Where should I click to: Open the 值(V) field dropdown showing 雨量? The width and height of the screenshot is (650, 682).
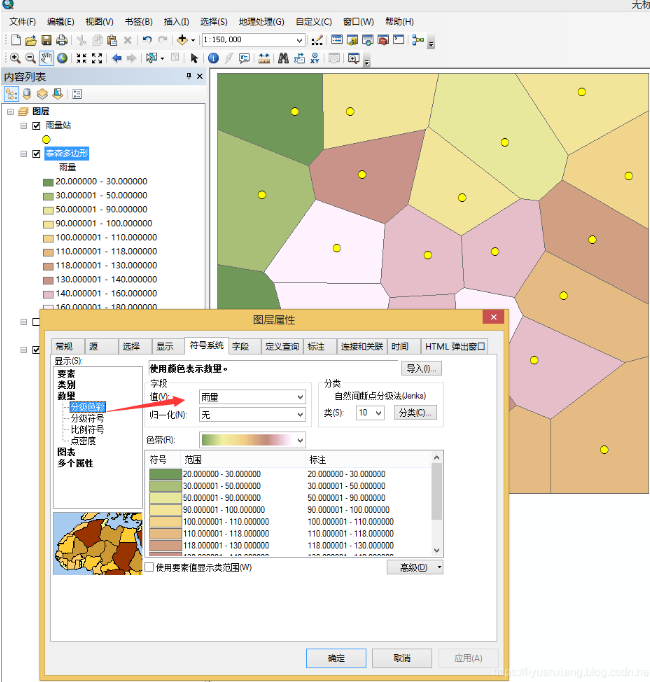click(x=300, y=397)
